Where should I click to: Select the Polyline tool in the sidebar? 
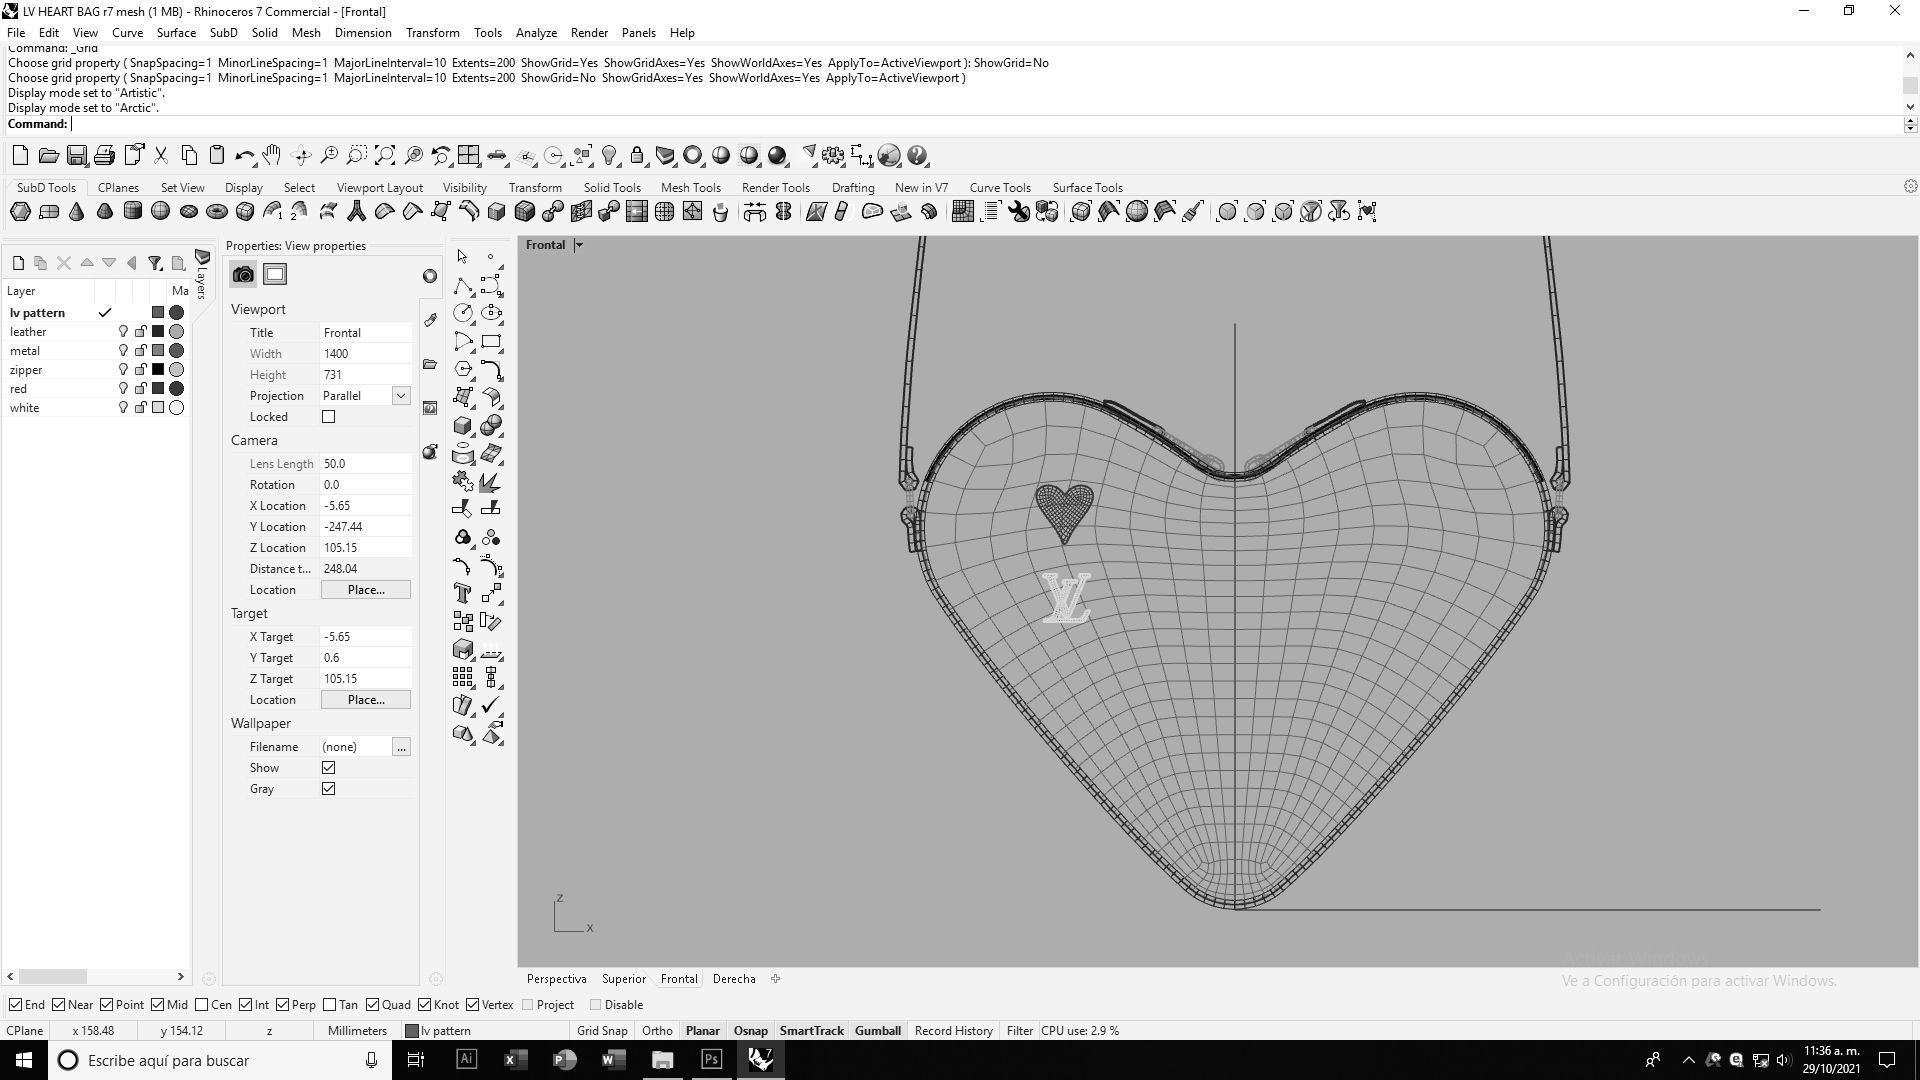(462, 286)
